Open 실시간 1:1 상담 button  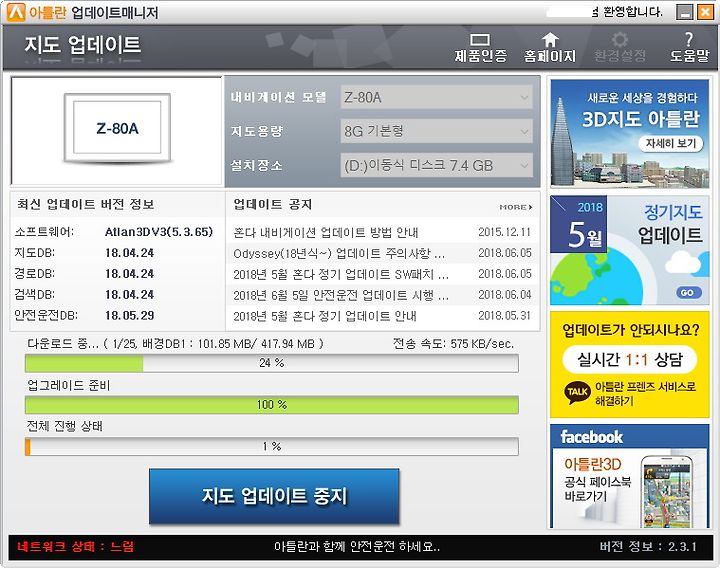click(630, 359)
